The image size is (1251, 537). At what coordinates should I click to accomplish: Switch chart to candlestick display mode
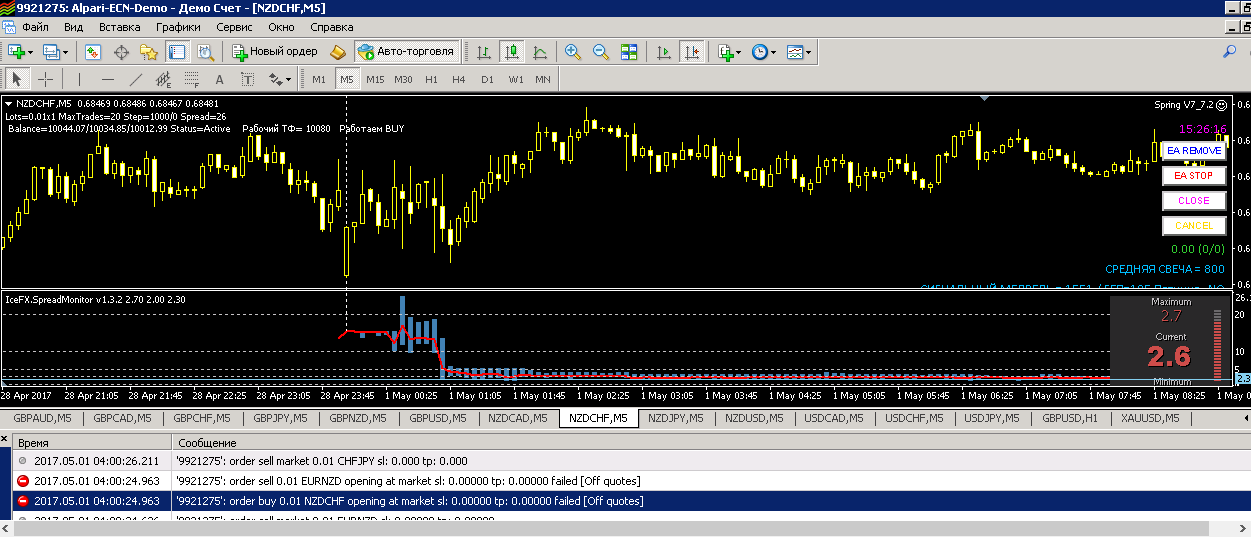pyautogui.click(x=512, y=51)
